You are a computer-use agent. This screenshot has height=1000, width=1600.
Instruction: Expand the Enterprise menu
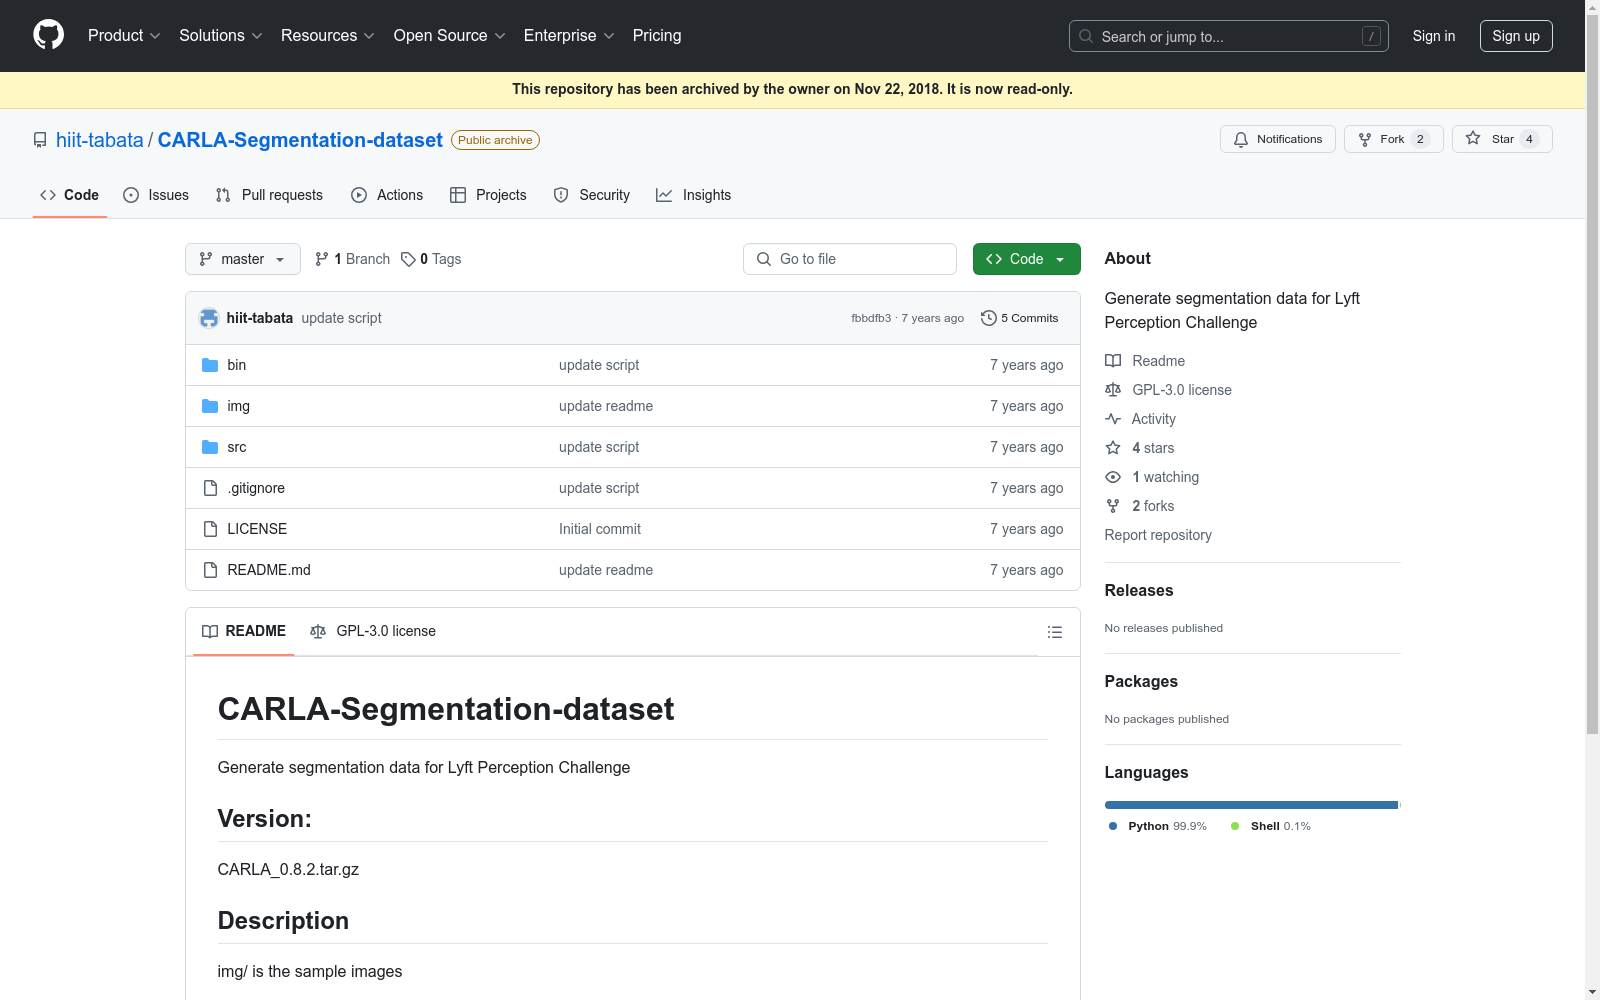(x=569, y=36)
